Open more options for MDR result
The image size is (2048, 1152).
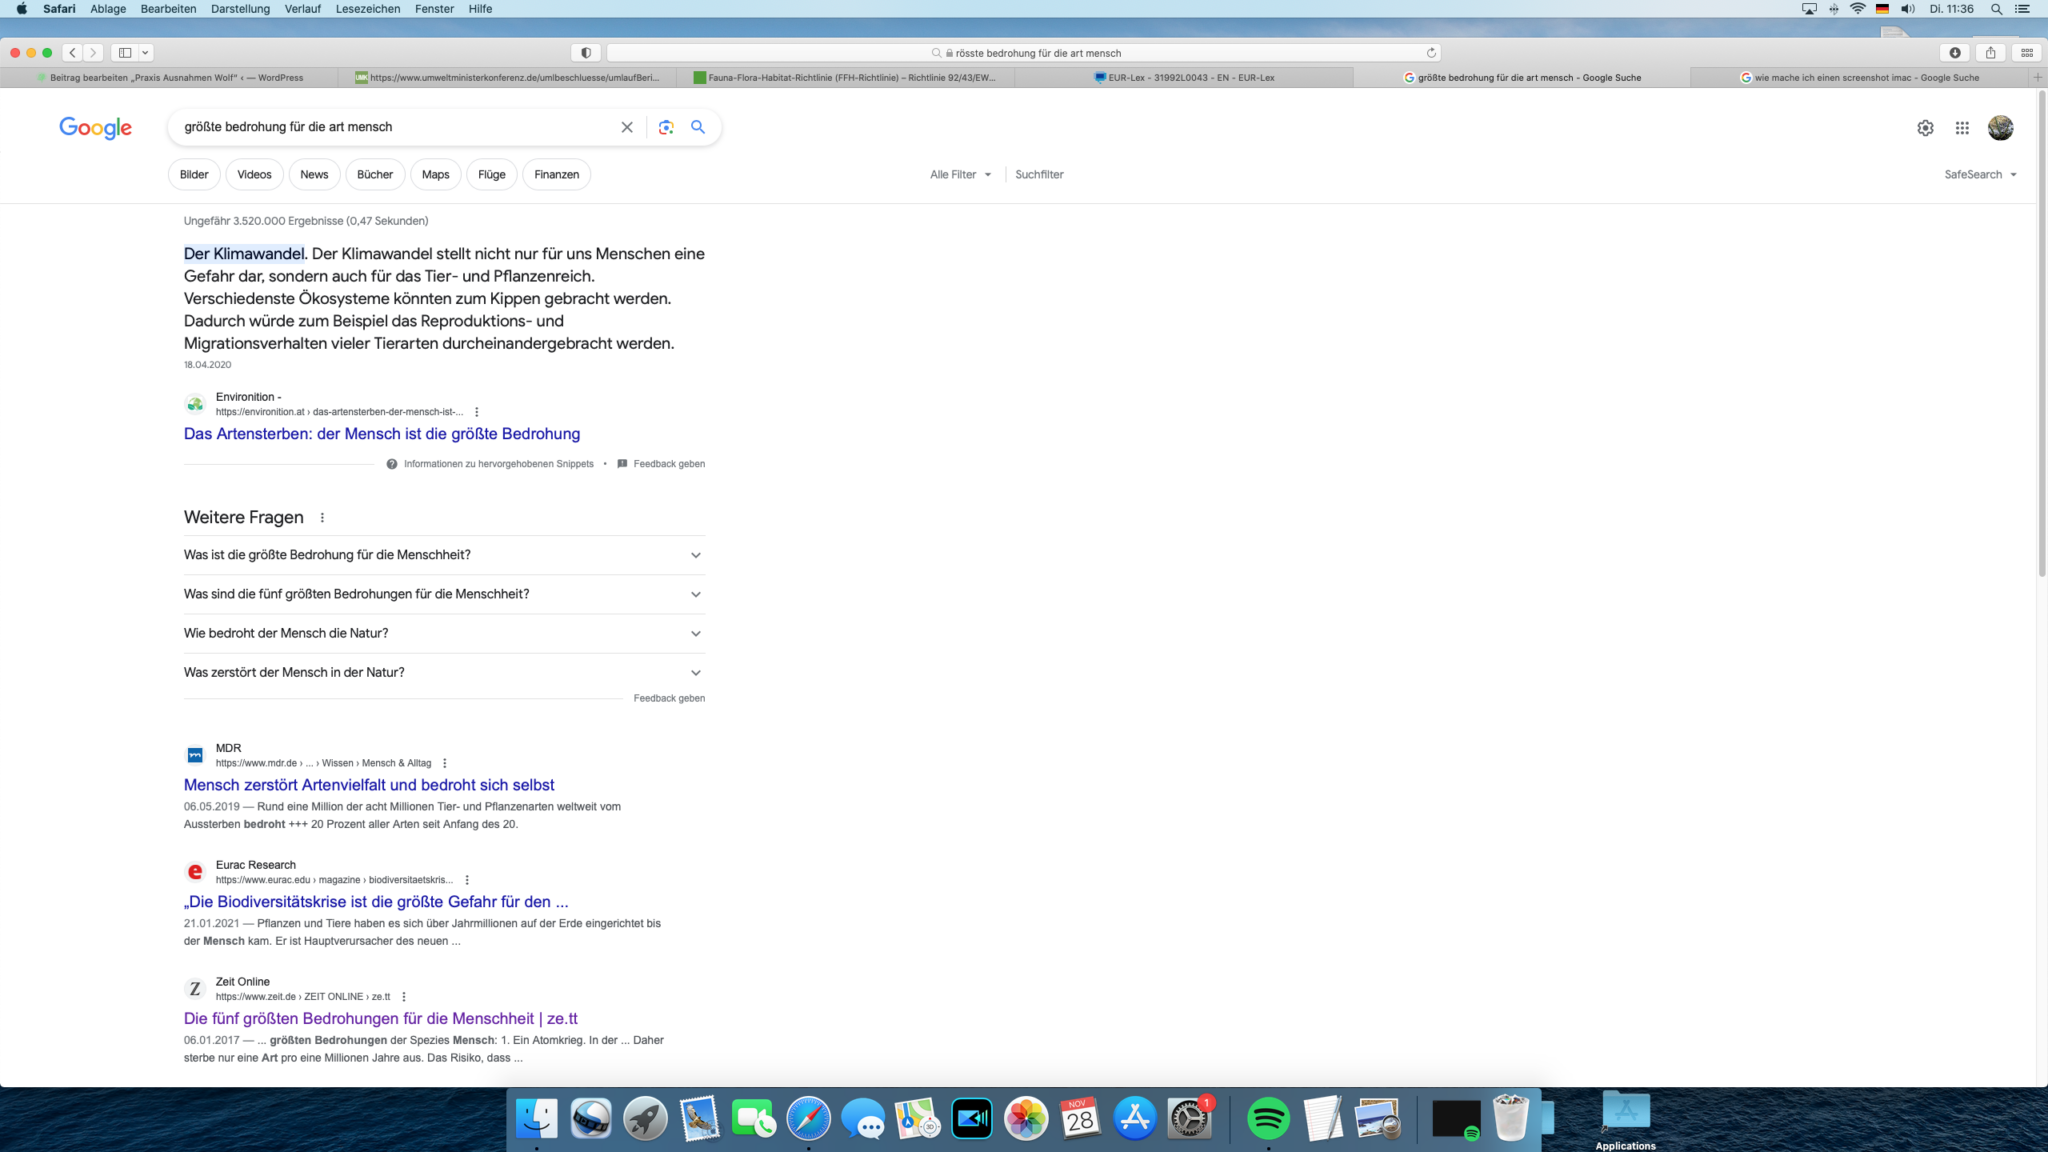[445, 763]
